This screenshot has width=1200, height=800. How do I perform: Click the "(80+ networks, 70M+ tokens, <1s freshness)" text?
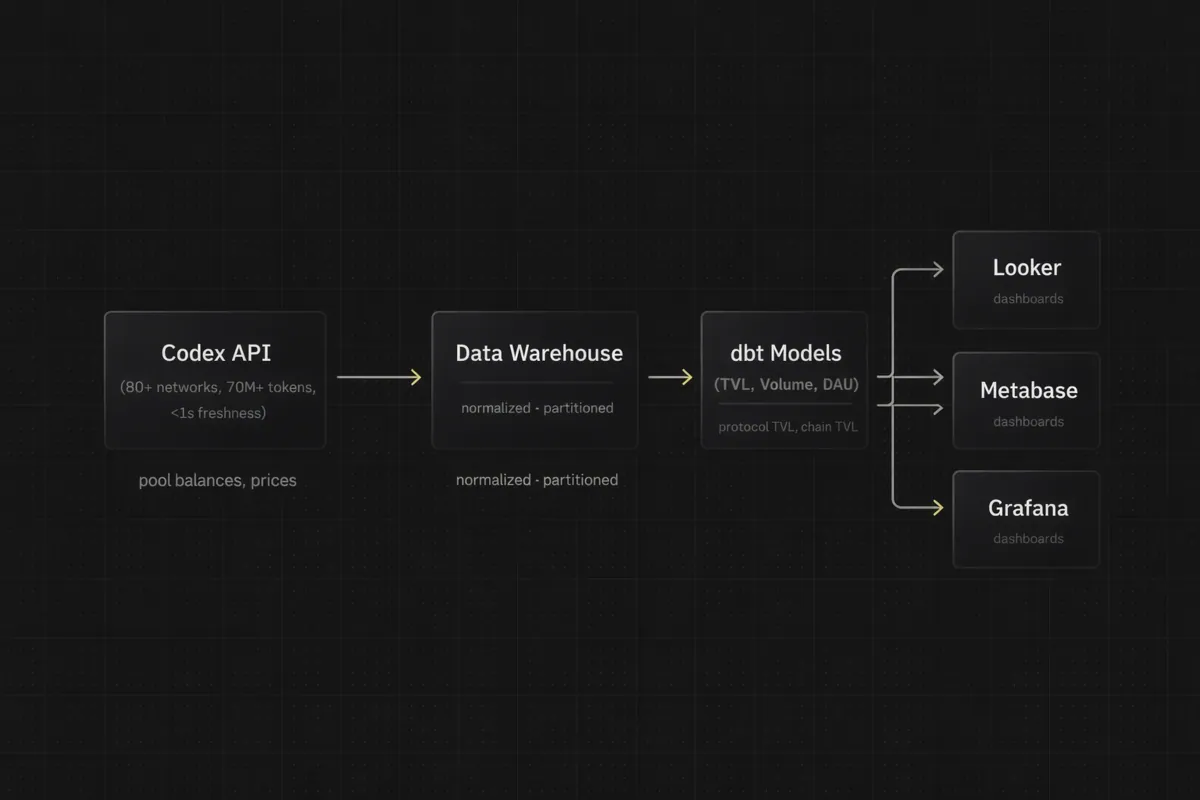[x=218, y=400]
